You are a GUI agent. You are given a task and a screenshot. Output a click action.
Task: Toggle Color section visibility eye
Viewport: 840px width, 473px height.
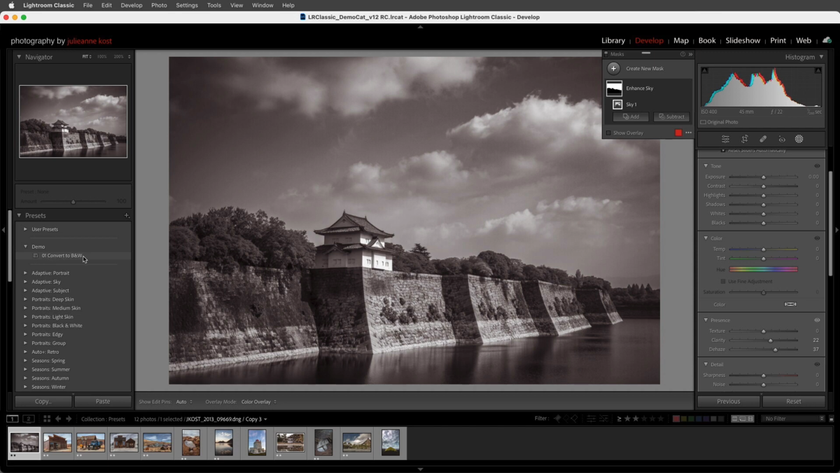click(x=817, y=238)
